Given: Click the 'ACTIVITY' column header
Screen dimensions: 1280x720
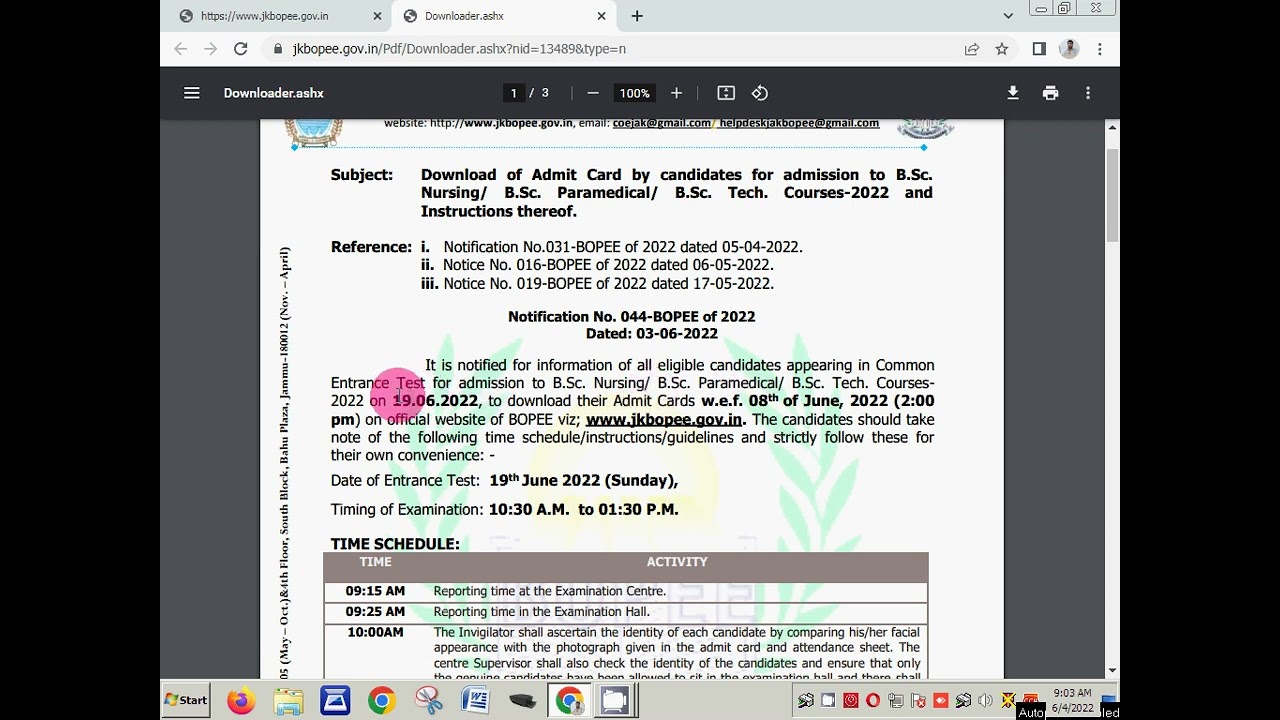Looking at the screenshot, I should pyautogui.click(x=677, y=562).
